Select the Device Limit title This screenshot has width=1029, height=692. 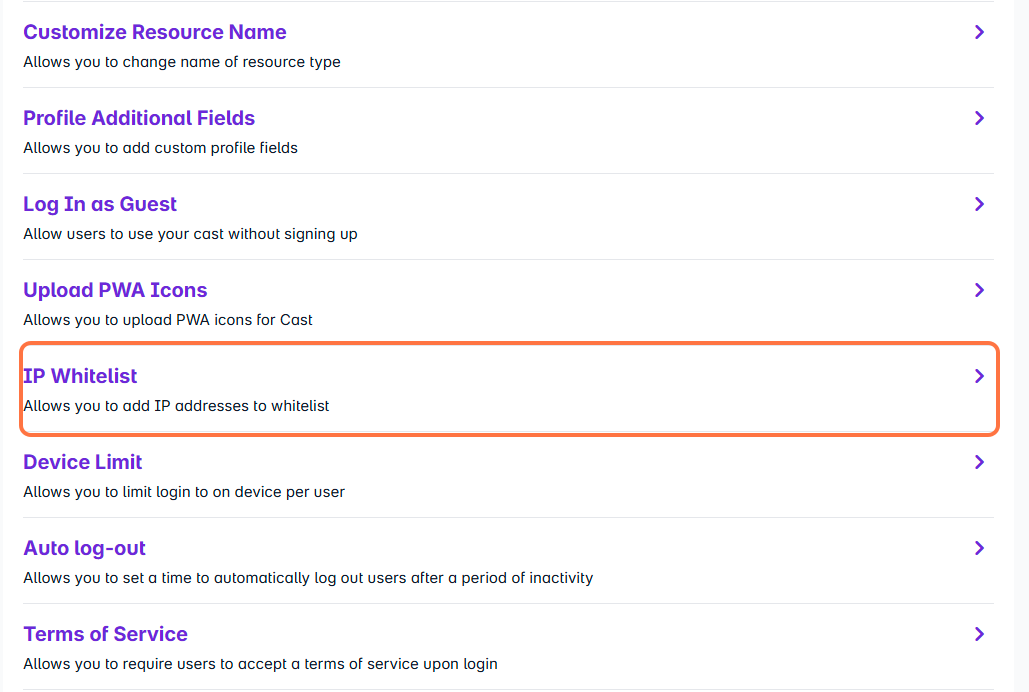83,462
